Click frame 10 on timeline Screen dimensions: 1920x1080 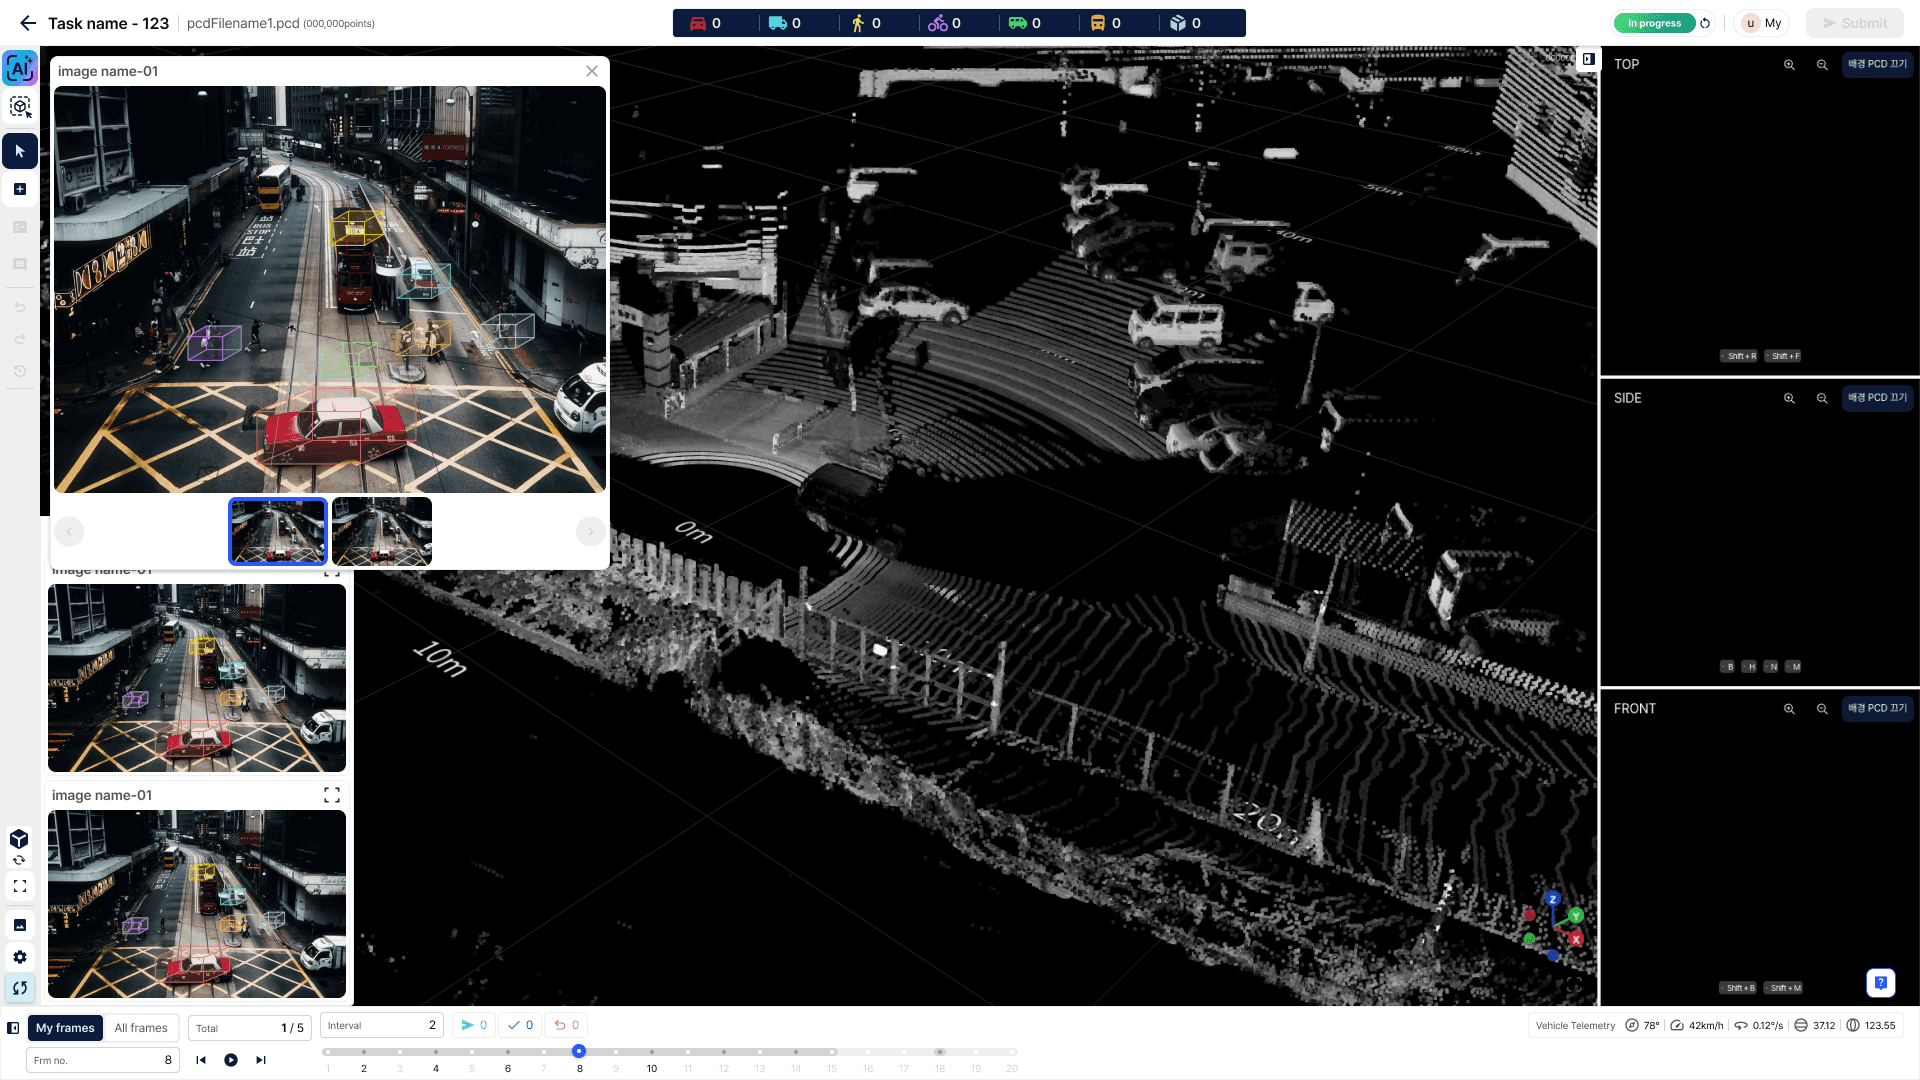pyautogui.click(x=652, y=1052)
